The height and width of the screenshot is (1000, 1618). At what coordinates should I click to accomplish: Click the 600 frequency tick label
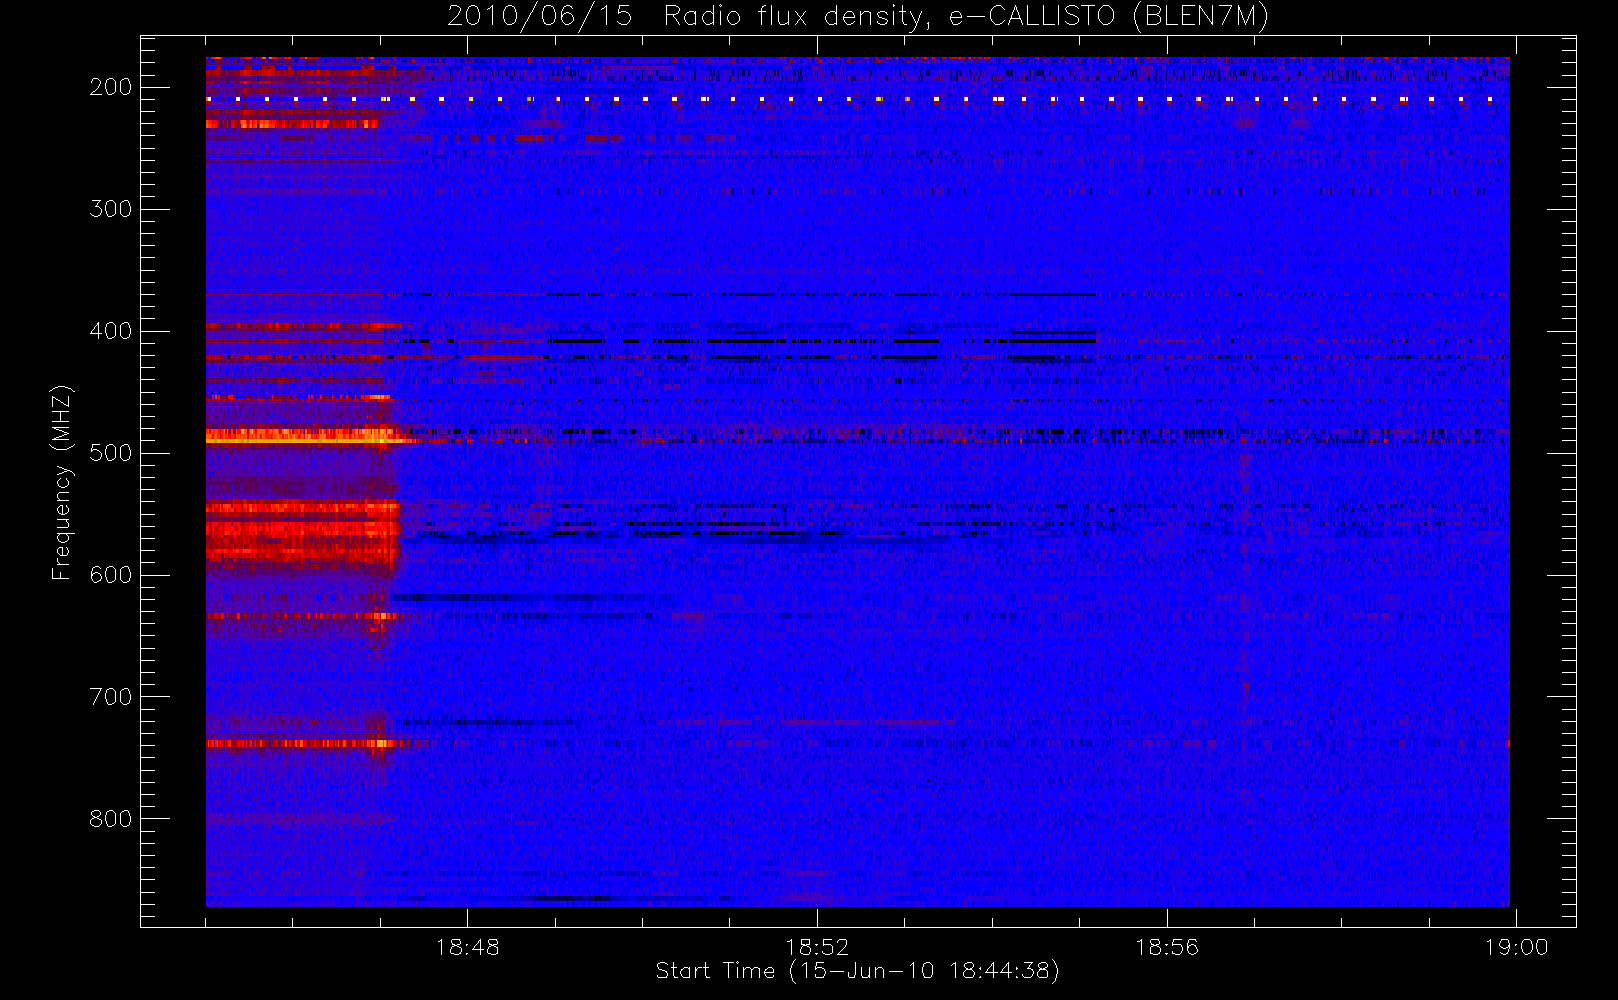pos(110,575)
